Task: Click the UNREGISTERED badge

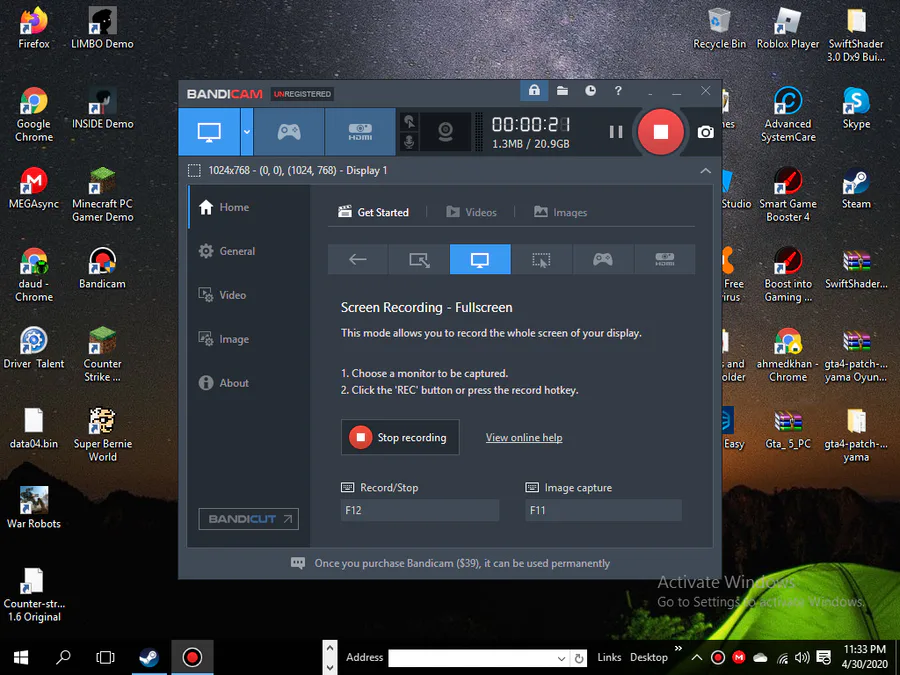Action: click(302, 94)
